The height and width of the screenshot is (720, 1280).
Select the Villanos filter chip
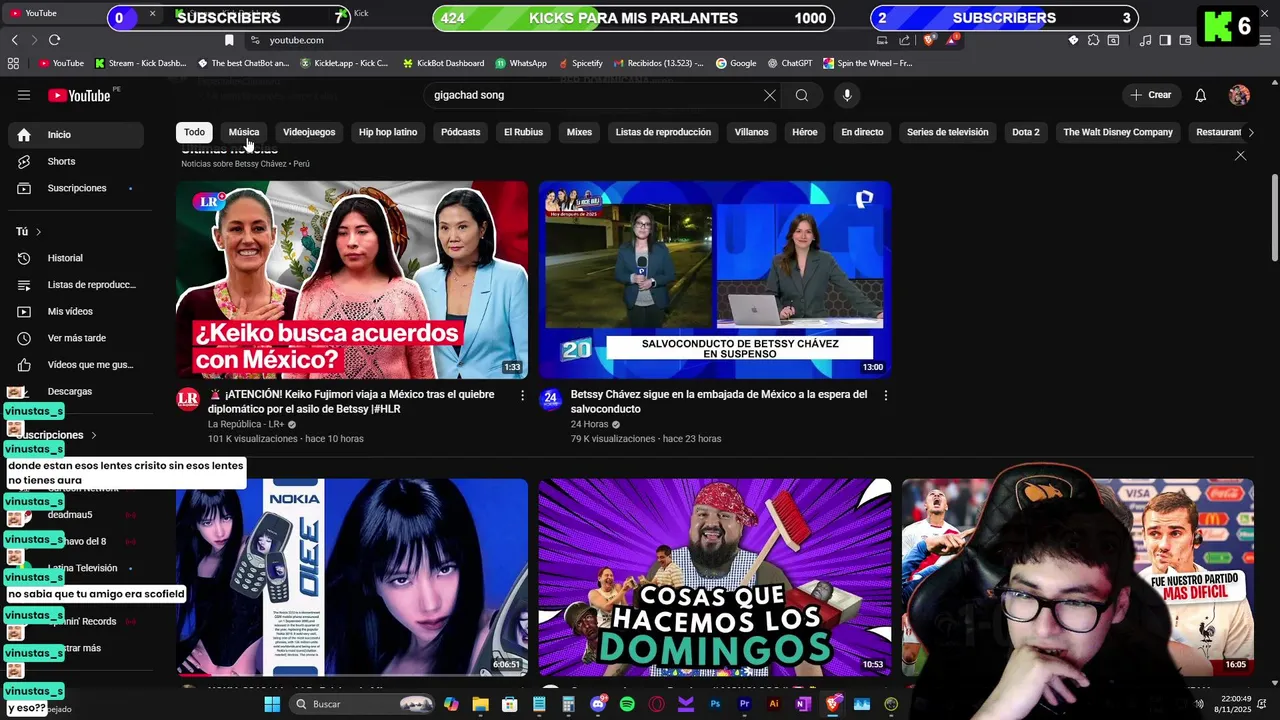pos(751,132)
